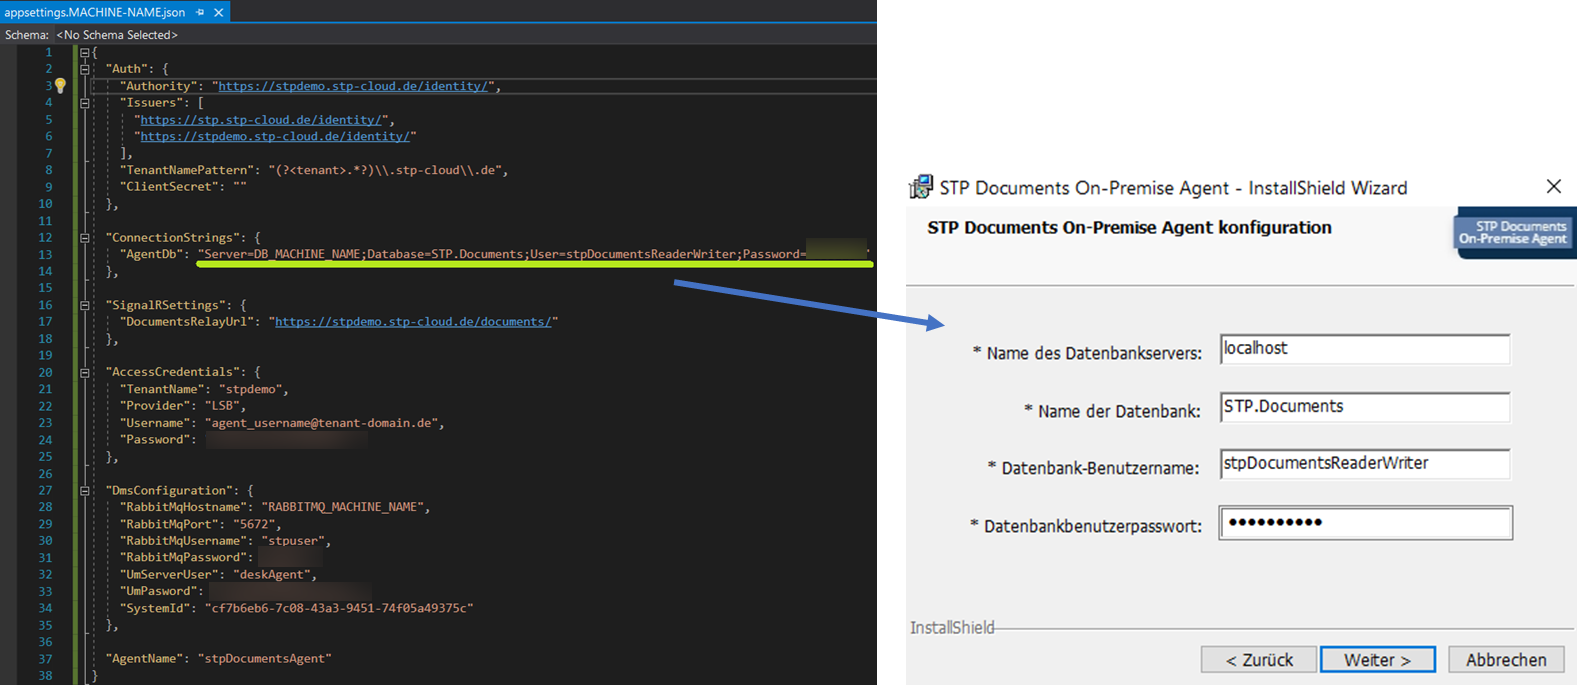
Task: Focus the Name der Datenbank field
Action: pos(1365,407)
